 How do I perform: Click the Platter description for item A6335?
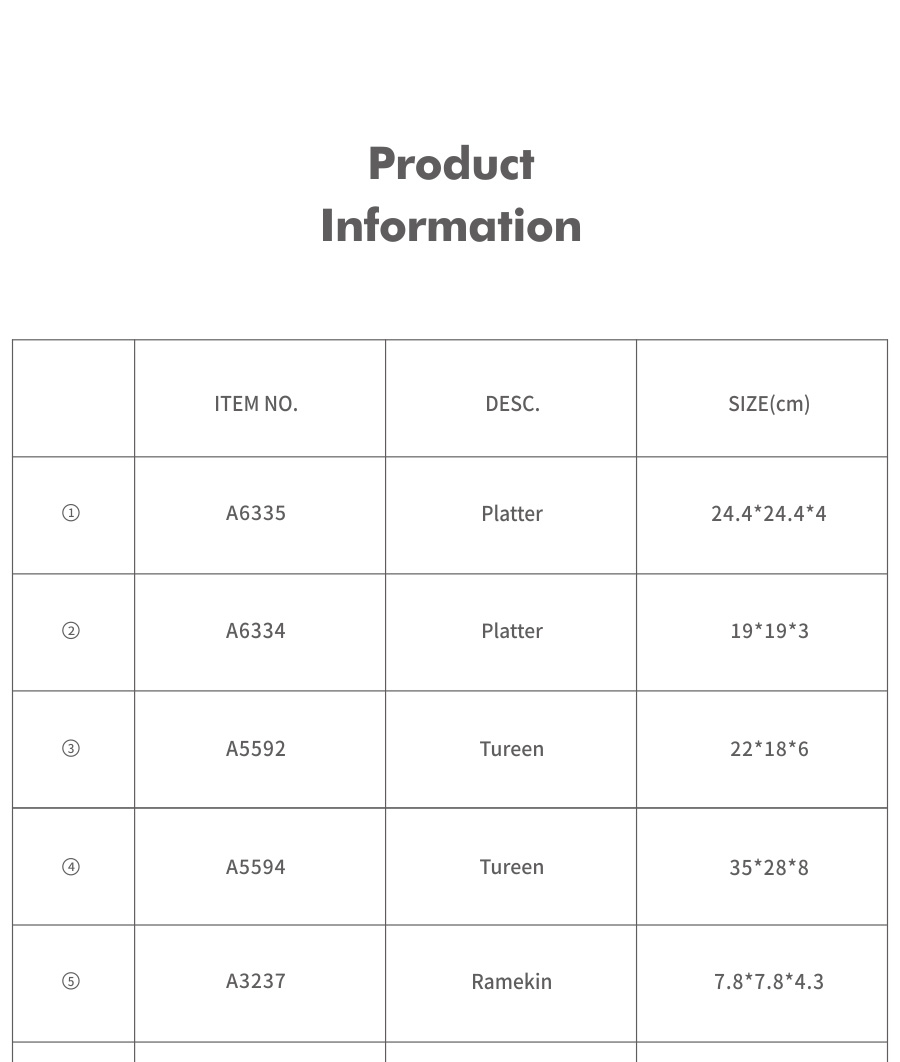[512, 514]
